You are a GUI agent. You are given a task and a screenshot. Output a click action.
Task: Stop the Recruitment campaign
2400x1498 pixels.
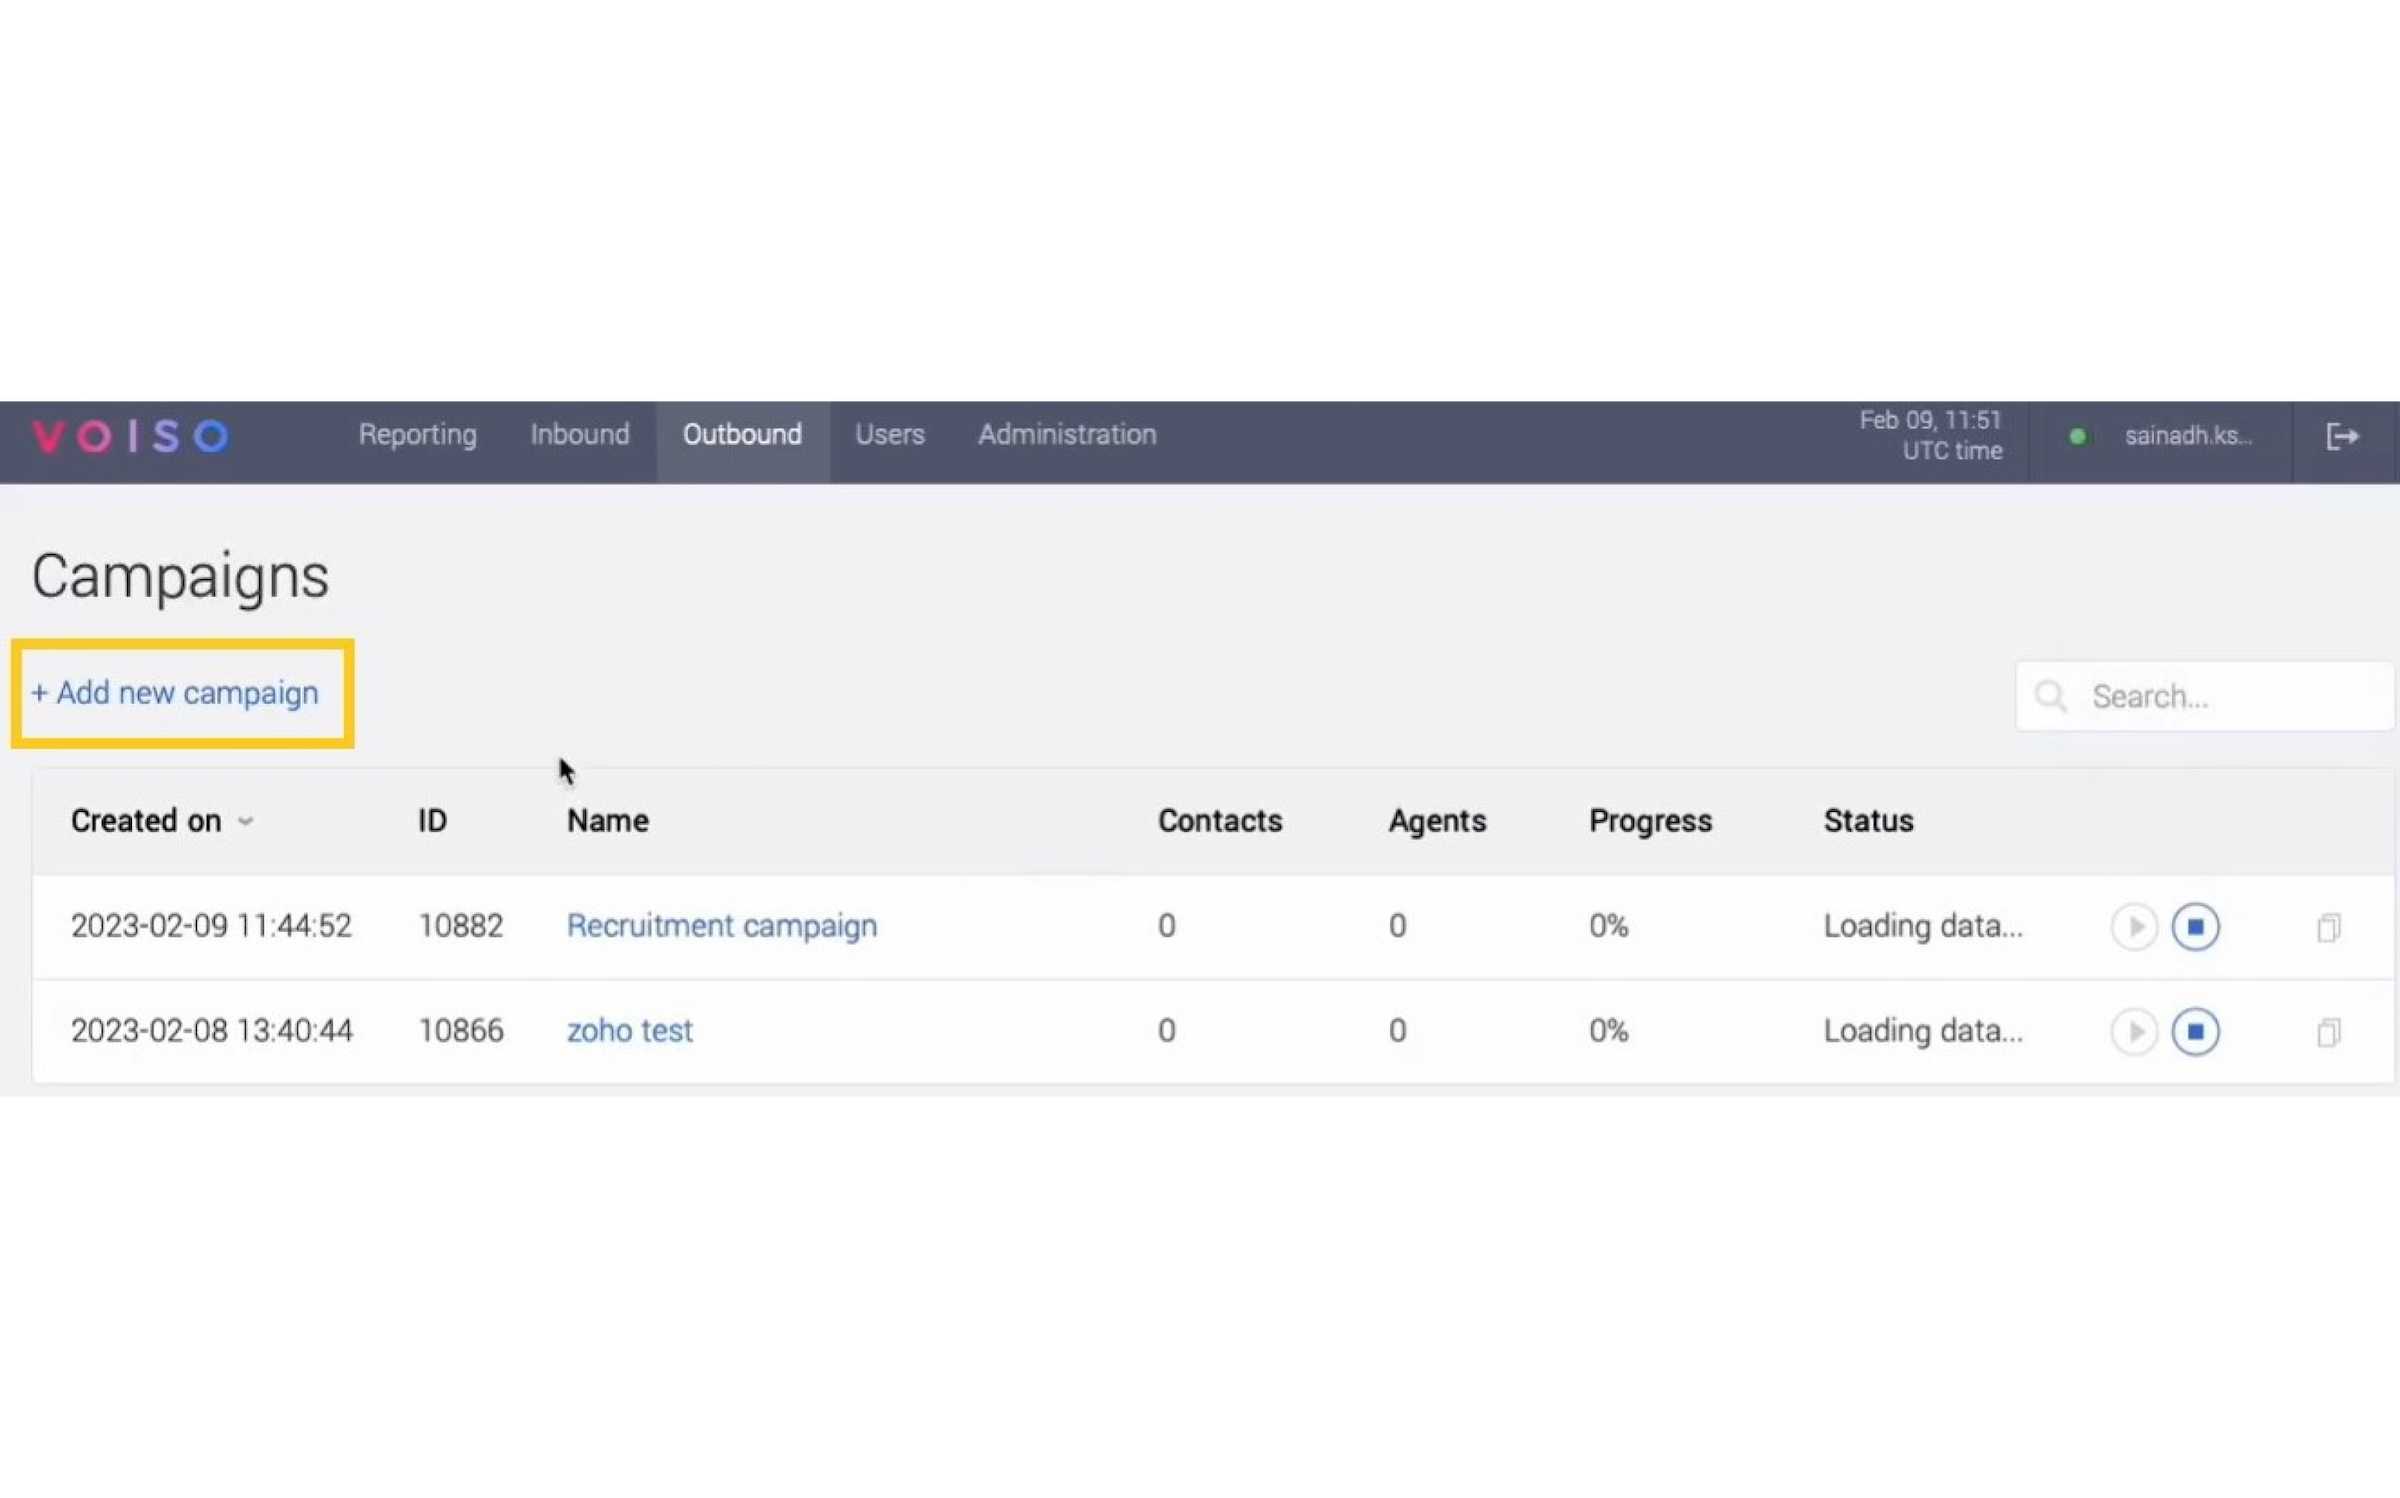(2195, 926)
